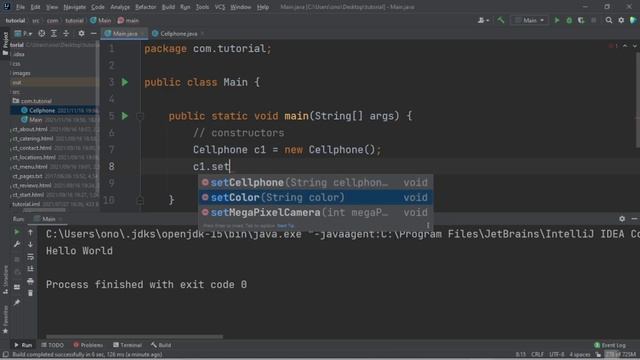
Task: Open the Problems tool window
Action: [88, 345]
